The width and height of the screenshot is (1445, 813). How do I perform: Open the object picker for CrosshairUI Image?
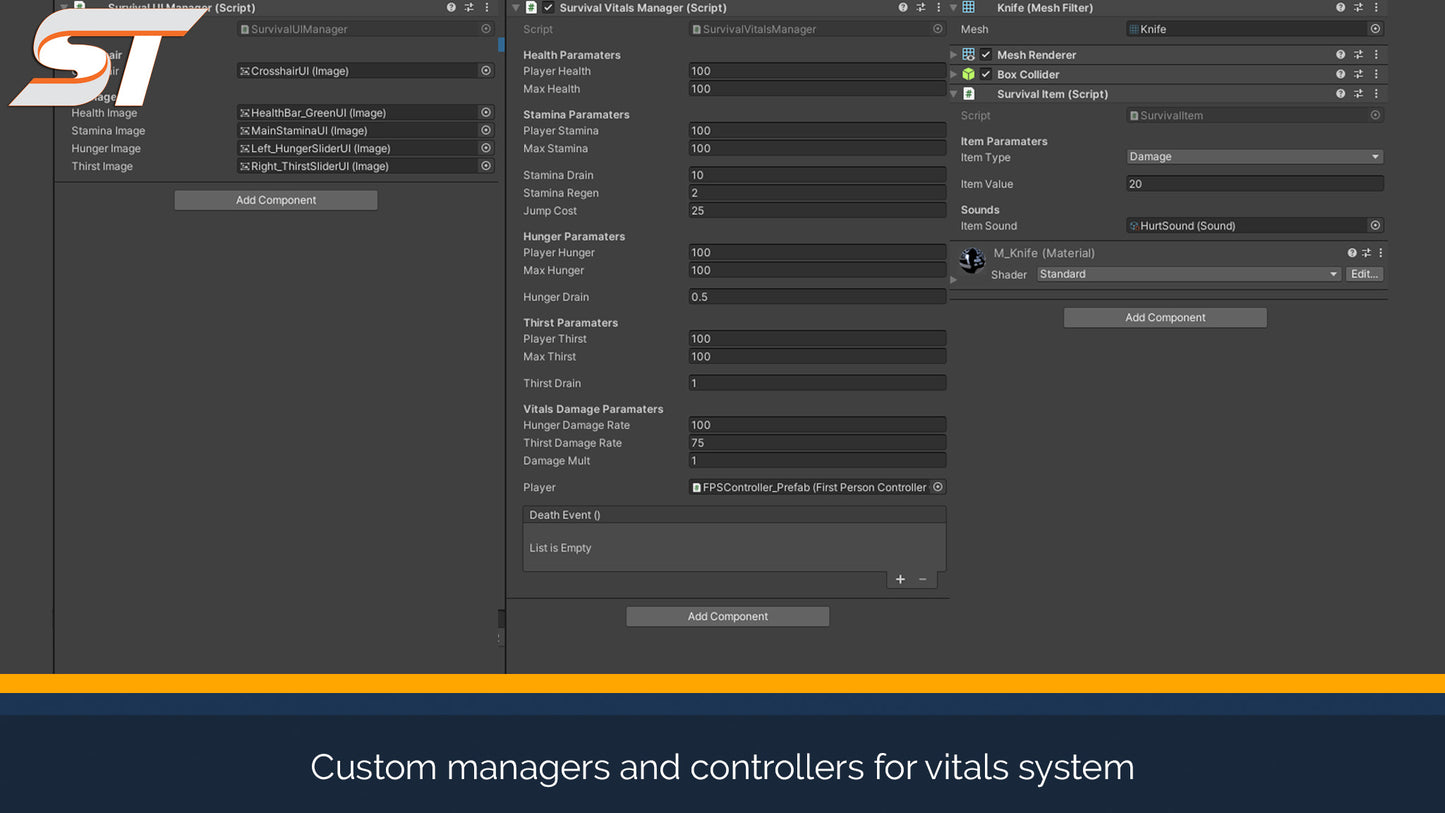[486, 70]
